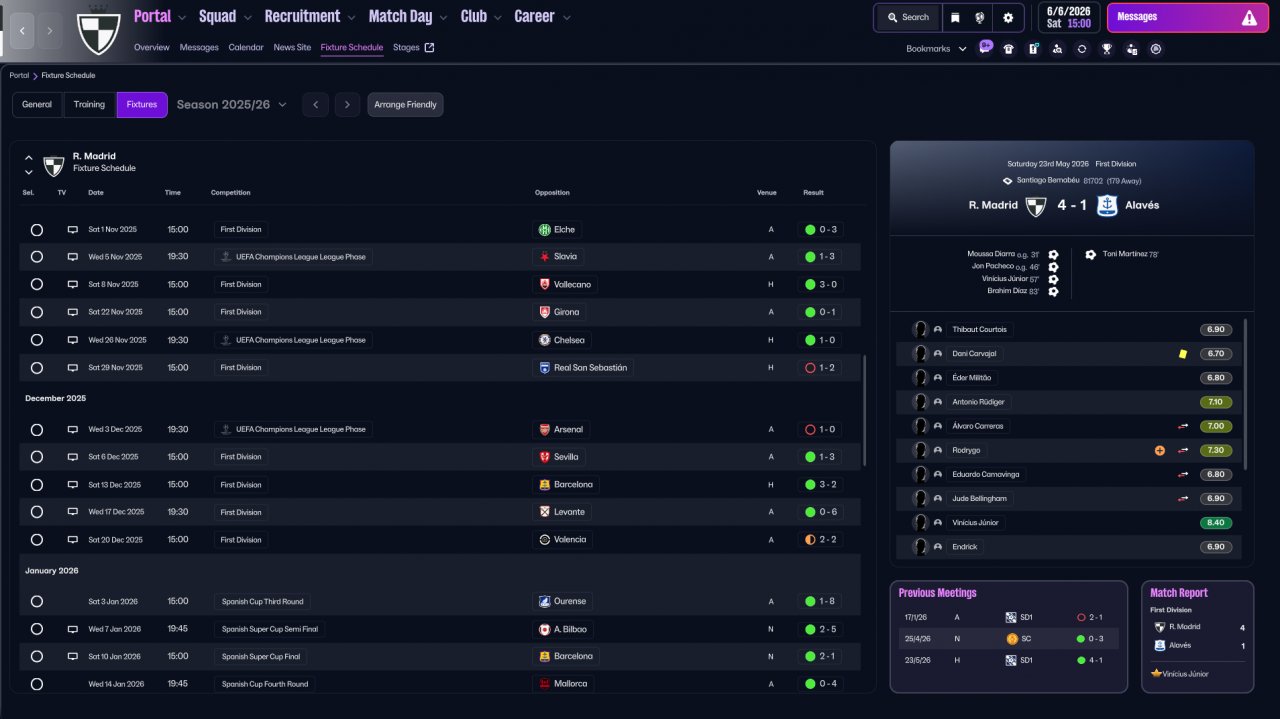Open the Season 2025/26 dropdown
Screen dimensions: 1280x719
pyautogui.click(x=232, y=104)
